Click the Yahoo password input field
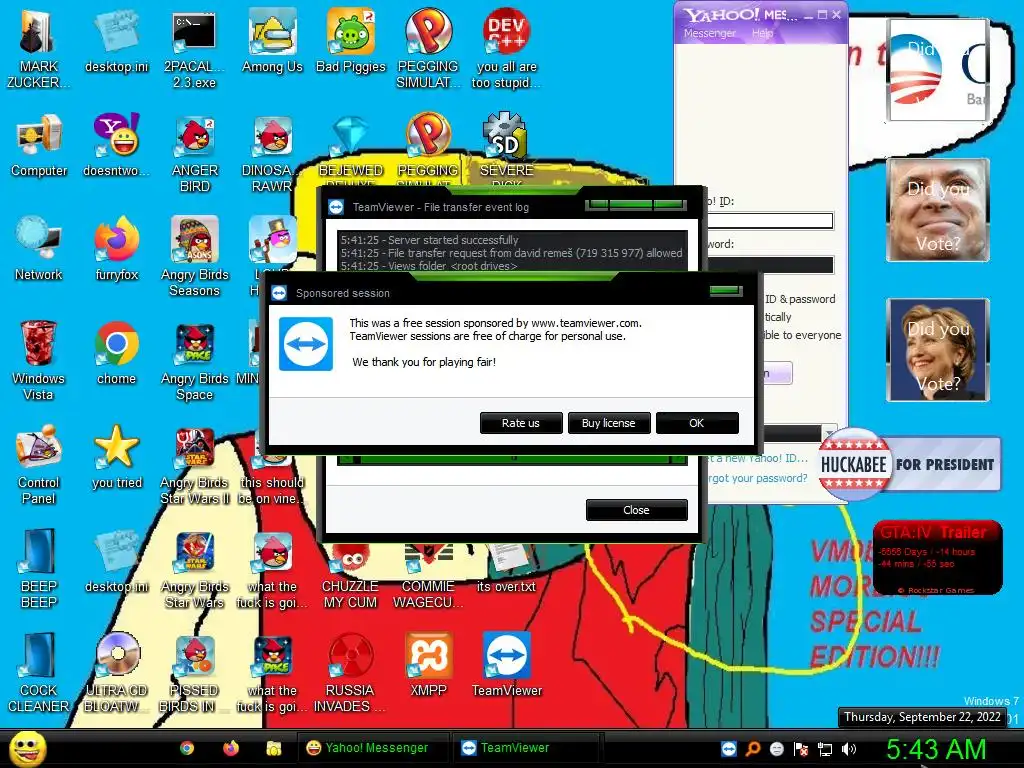 click(769, 264)
